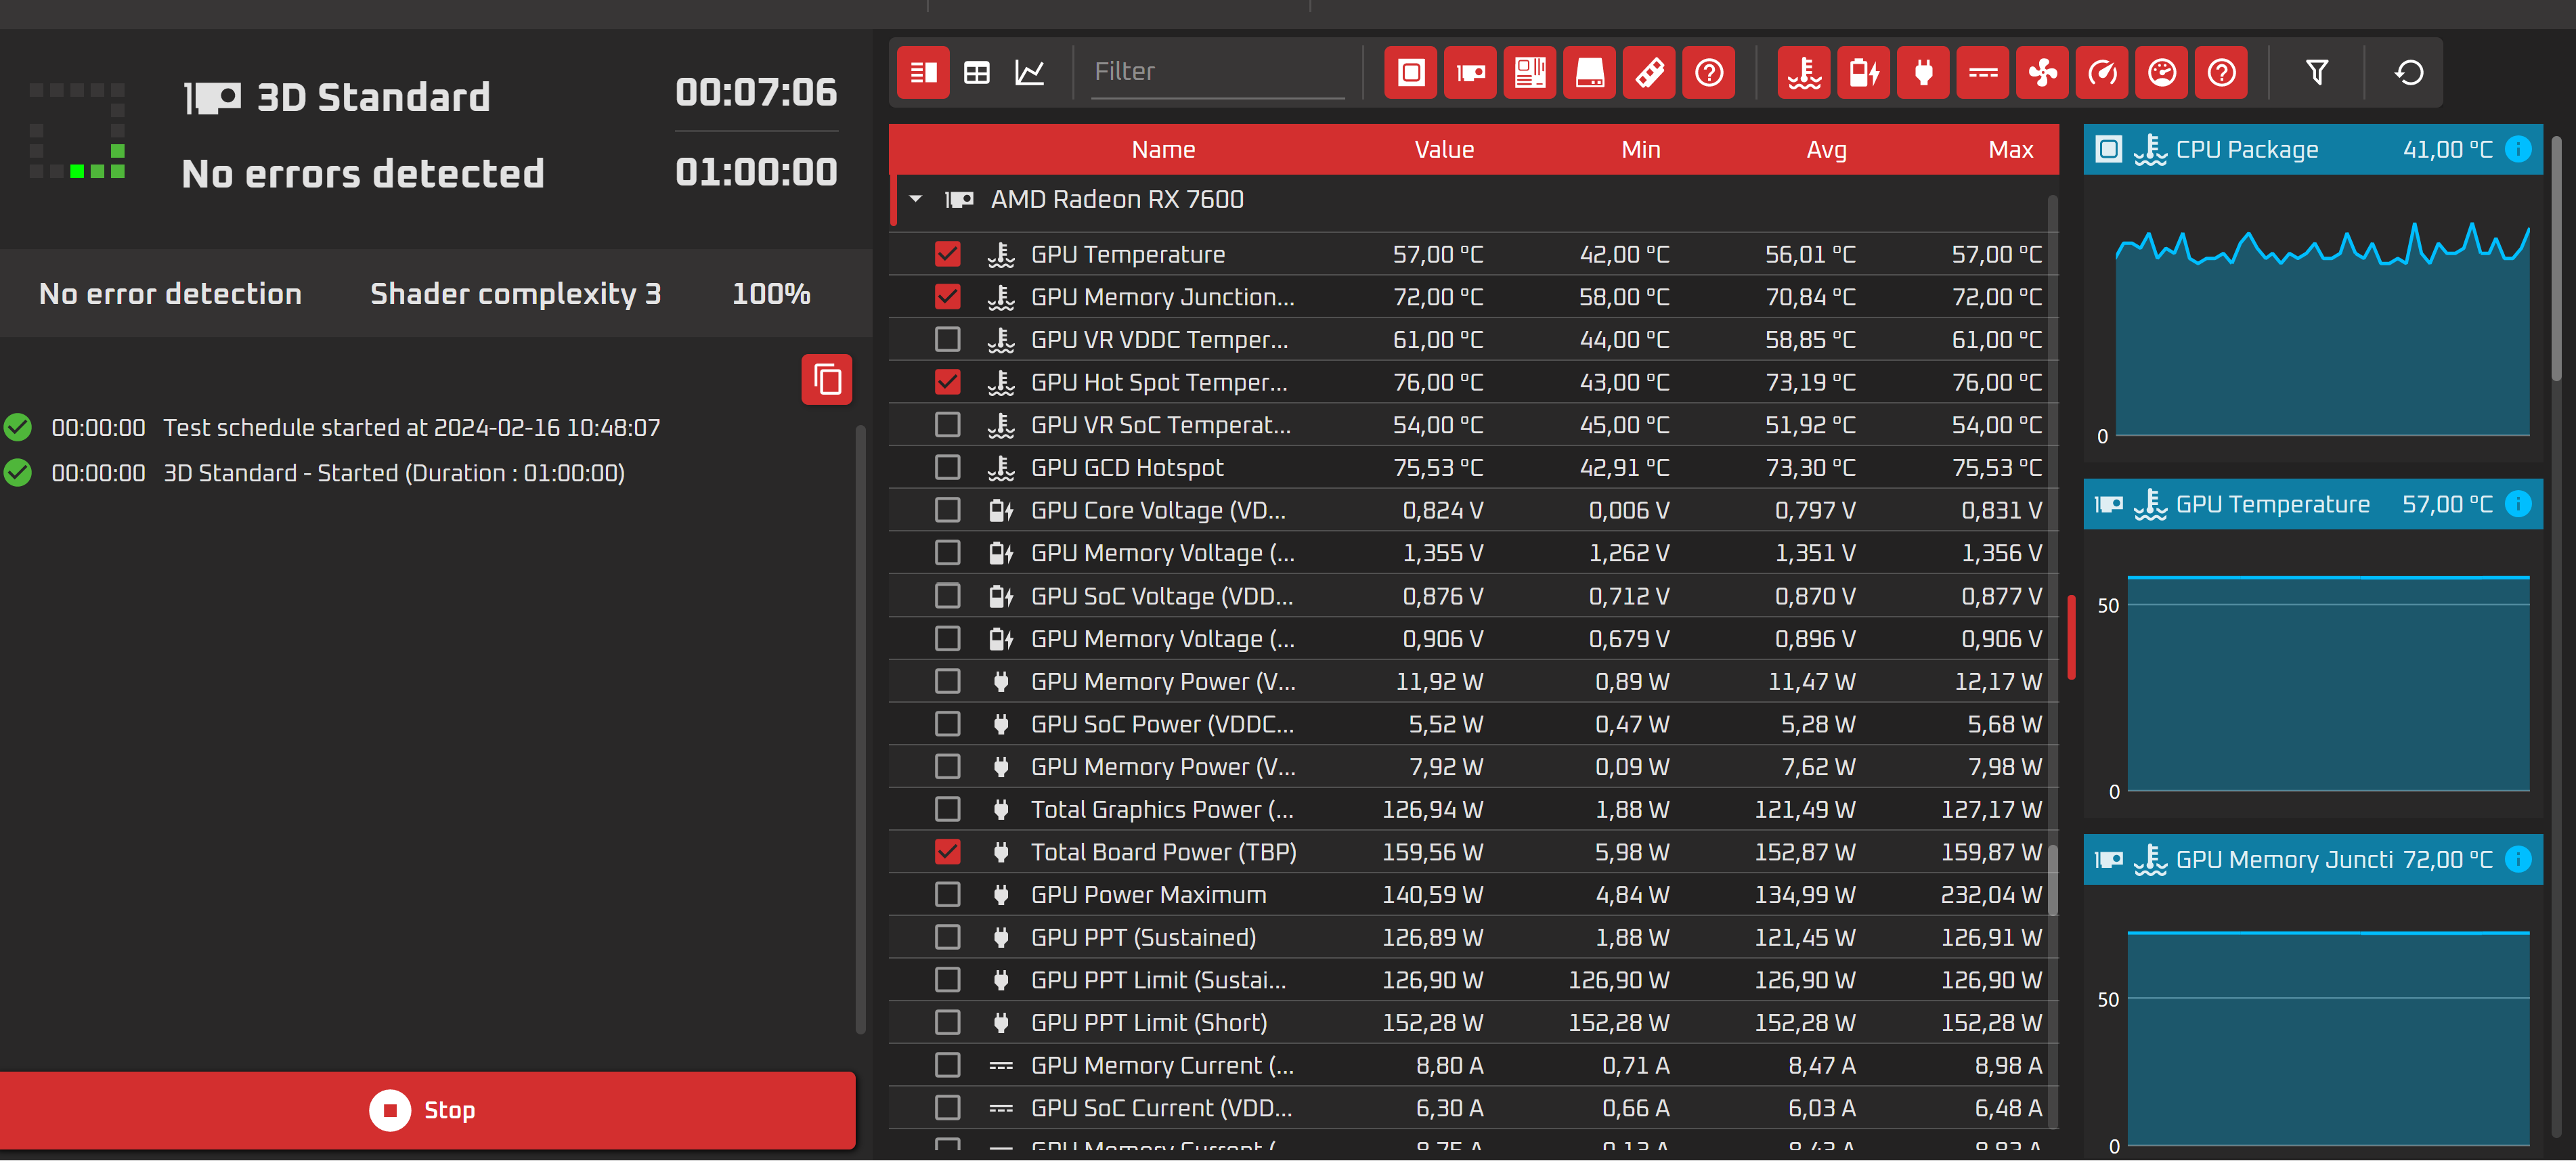Uncheck the GPU Temperature checkbox

pos(947,254)
